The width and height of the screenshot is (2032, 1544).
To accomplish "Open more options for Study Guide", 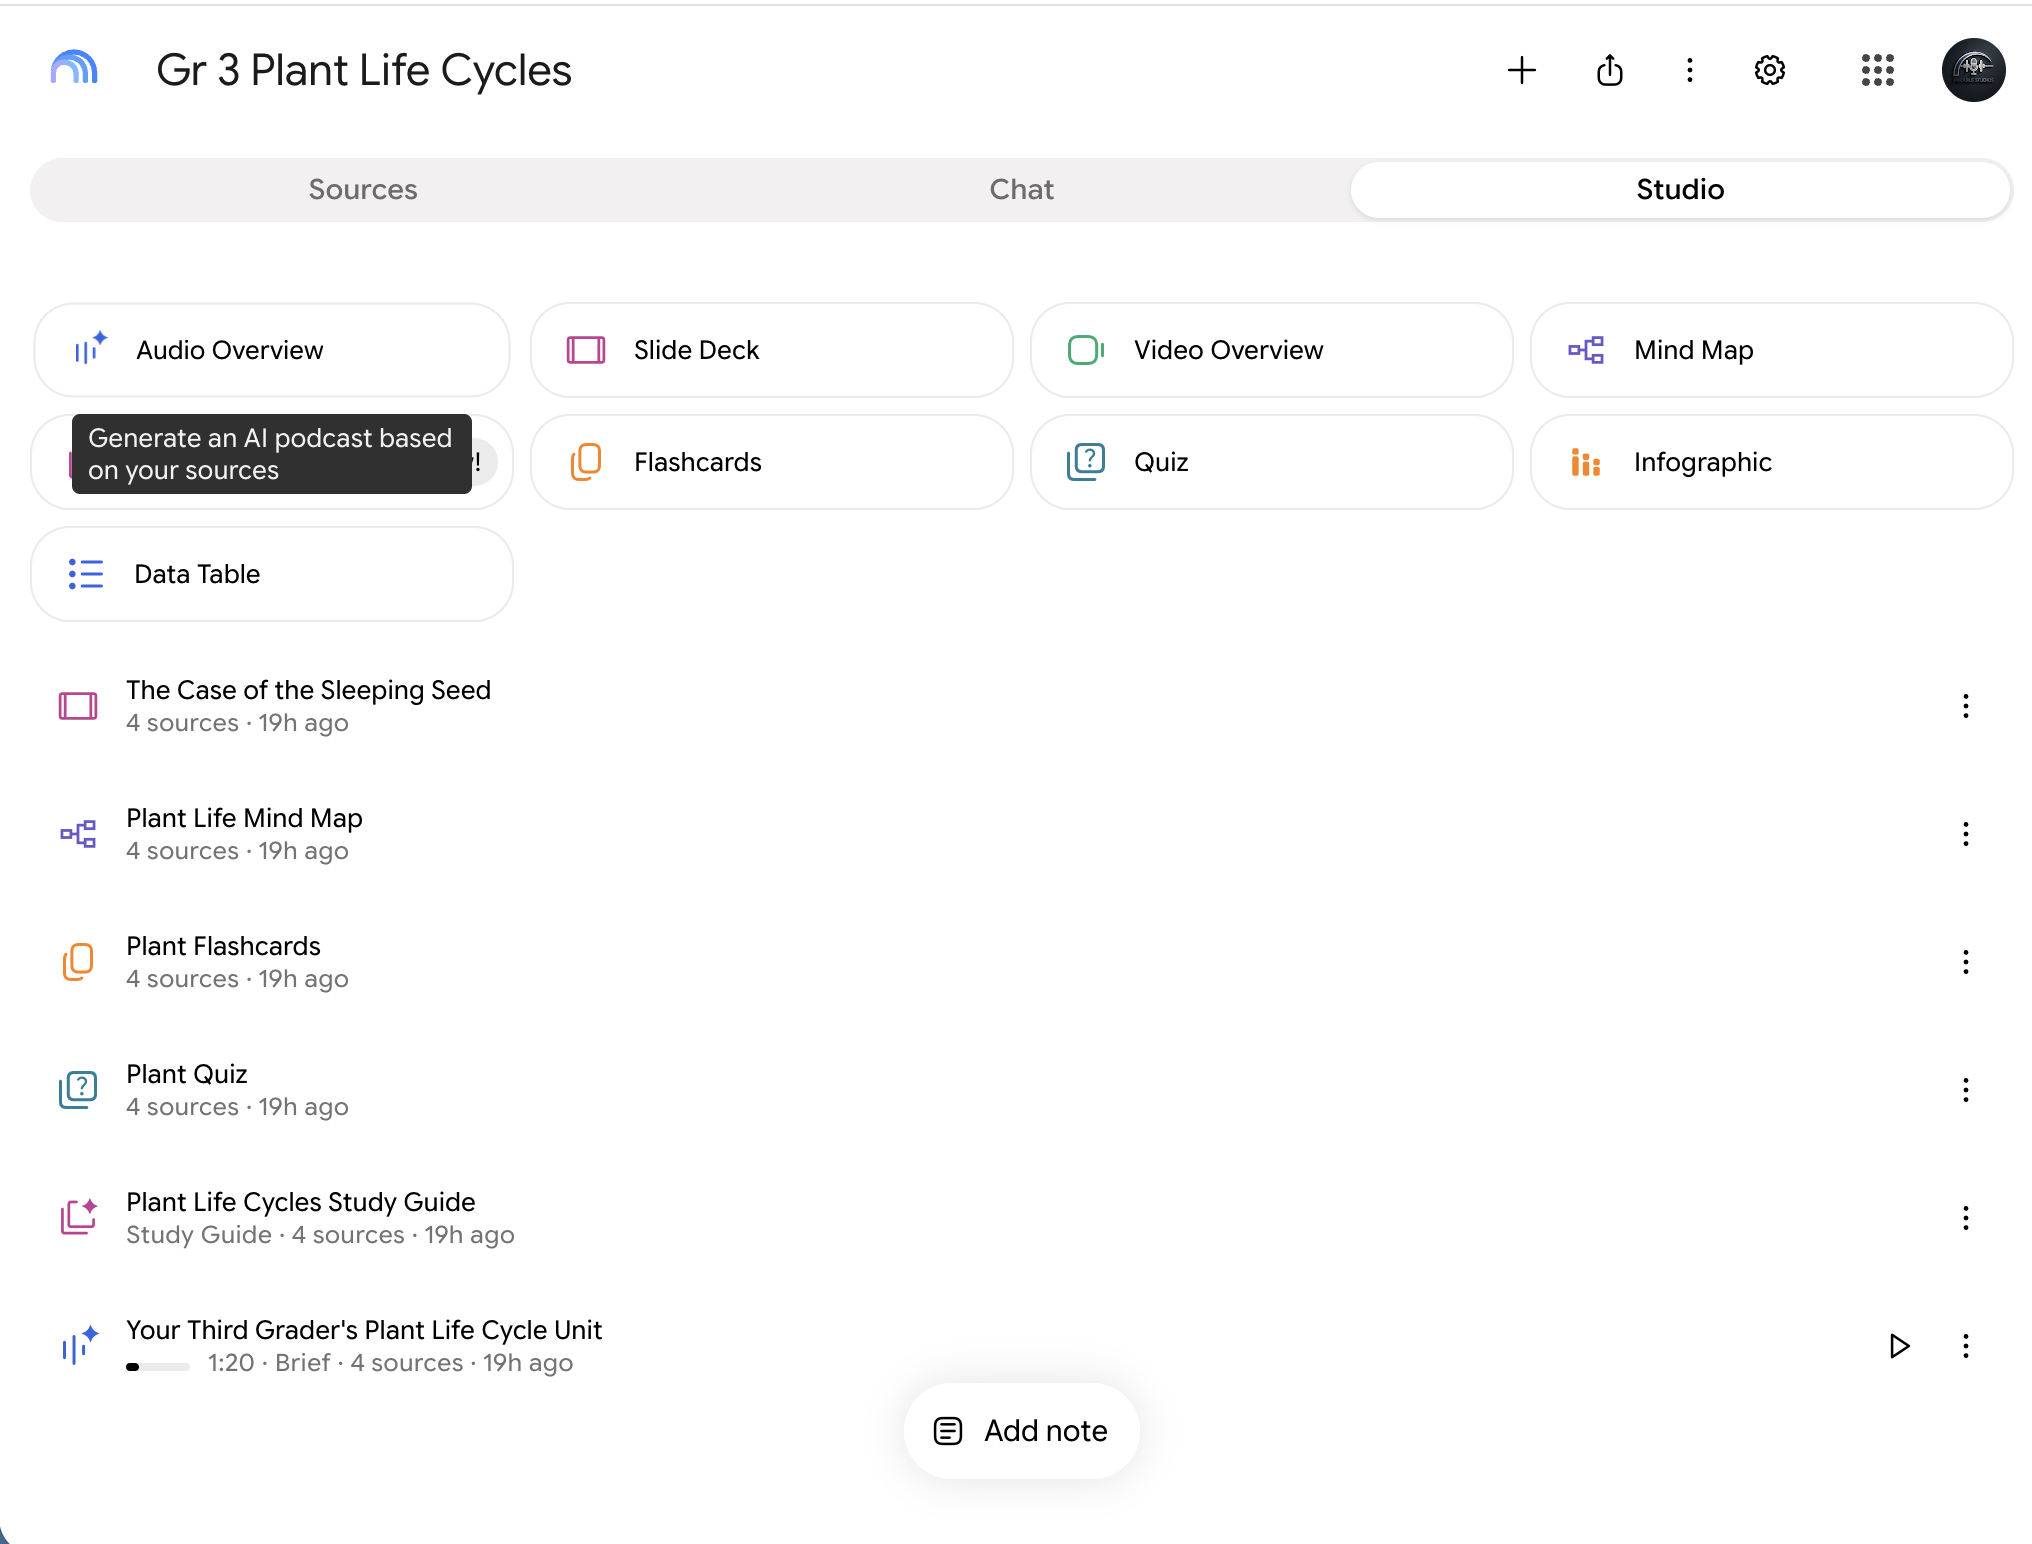I will pyautogui.click(x=1965, y=1218).
